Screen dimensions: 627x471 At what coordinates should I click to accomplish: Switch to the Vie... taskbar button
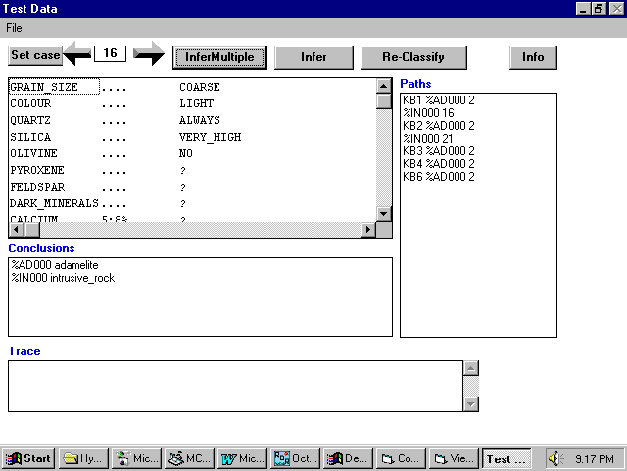452,458
